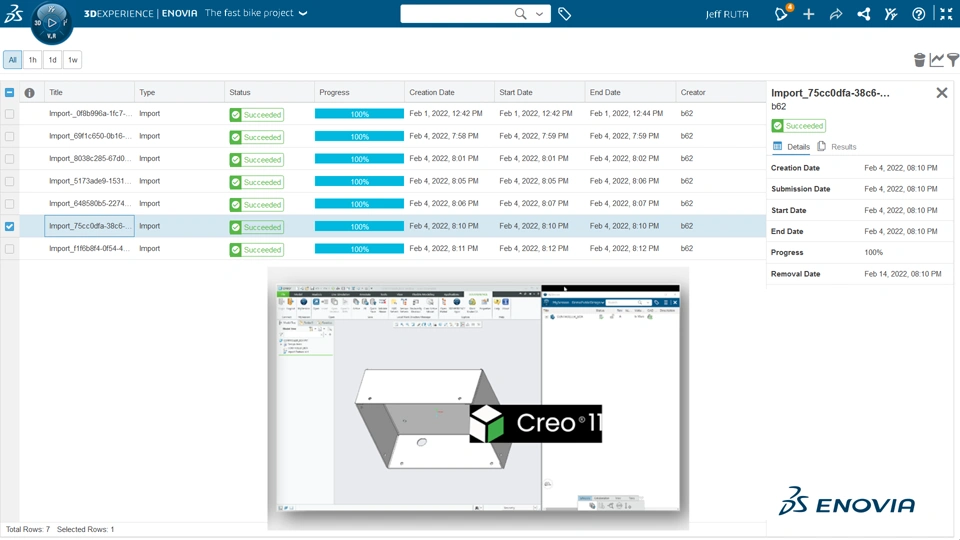960x540 pixels.
Task: Click progress bar of Import_75cc0dfa row
Action: pos(359,227)
